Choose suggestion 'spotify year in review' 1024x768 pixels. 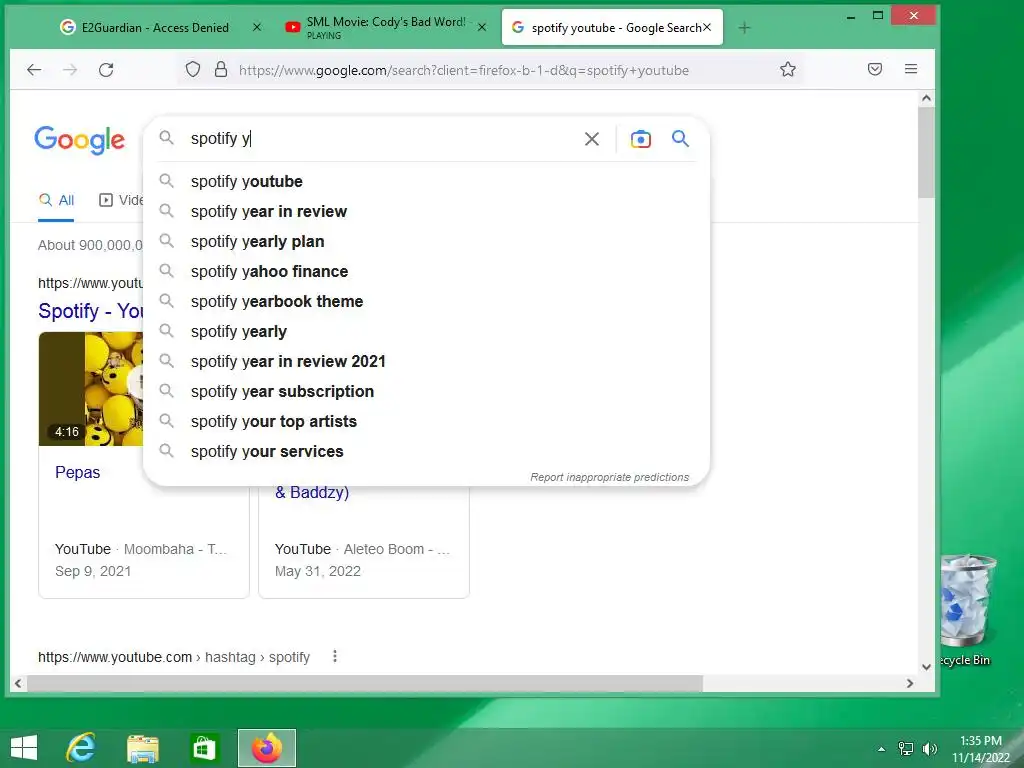tap(426, 212)
